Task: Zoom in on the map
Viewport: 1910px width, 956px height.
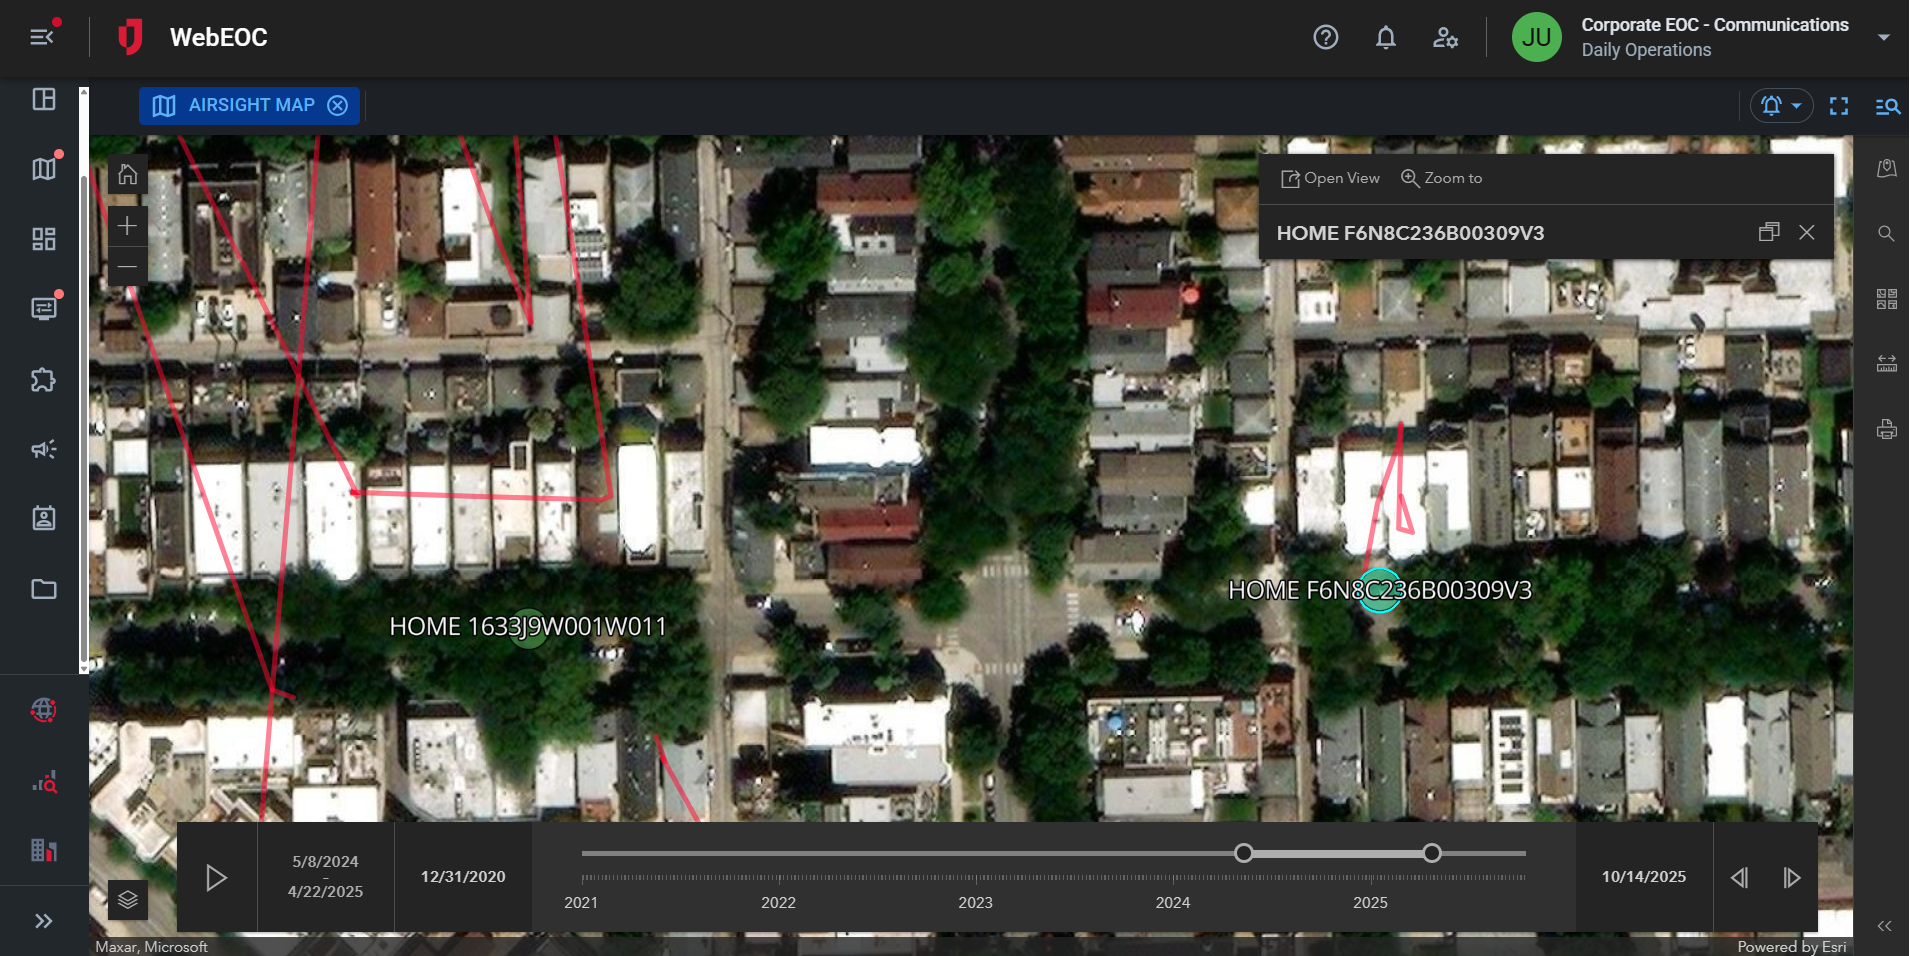Action: pos(127,227)
